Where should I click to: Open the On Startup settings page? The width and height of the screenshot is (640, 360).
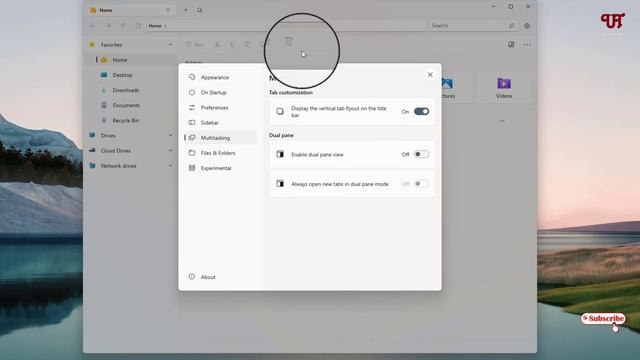tap(220, 93)
